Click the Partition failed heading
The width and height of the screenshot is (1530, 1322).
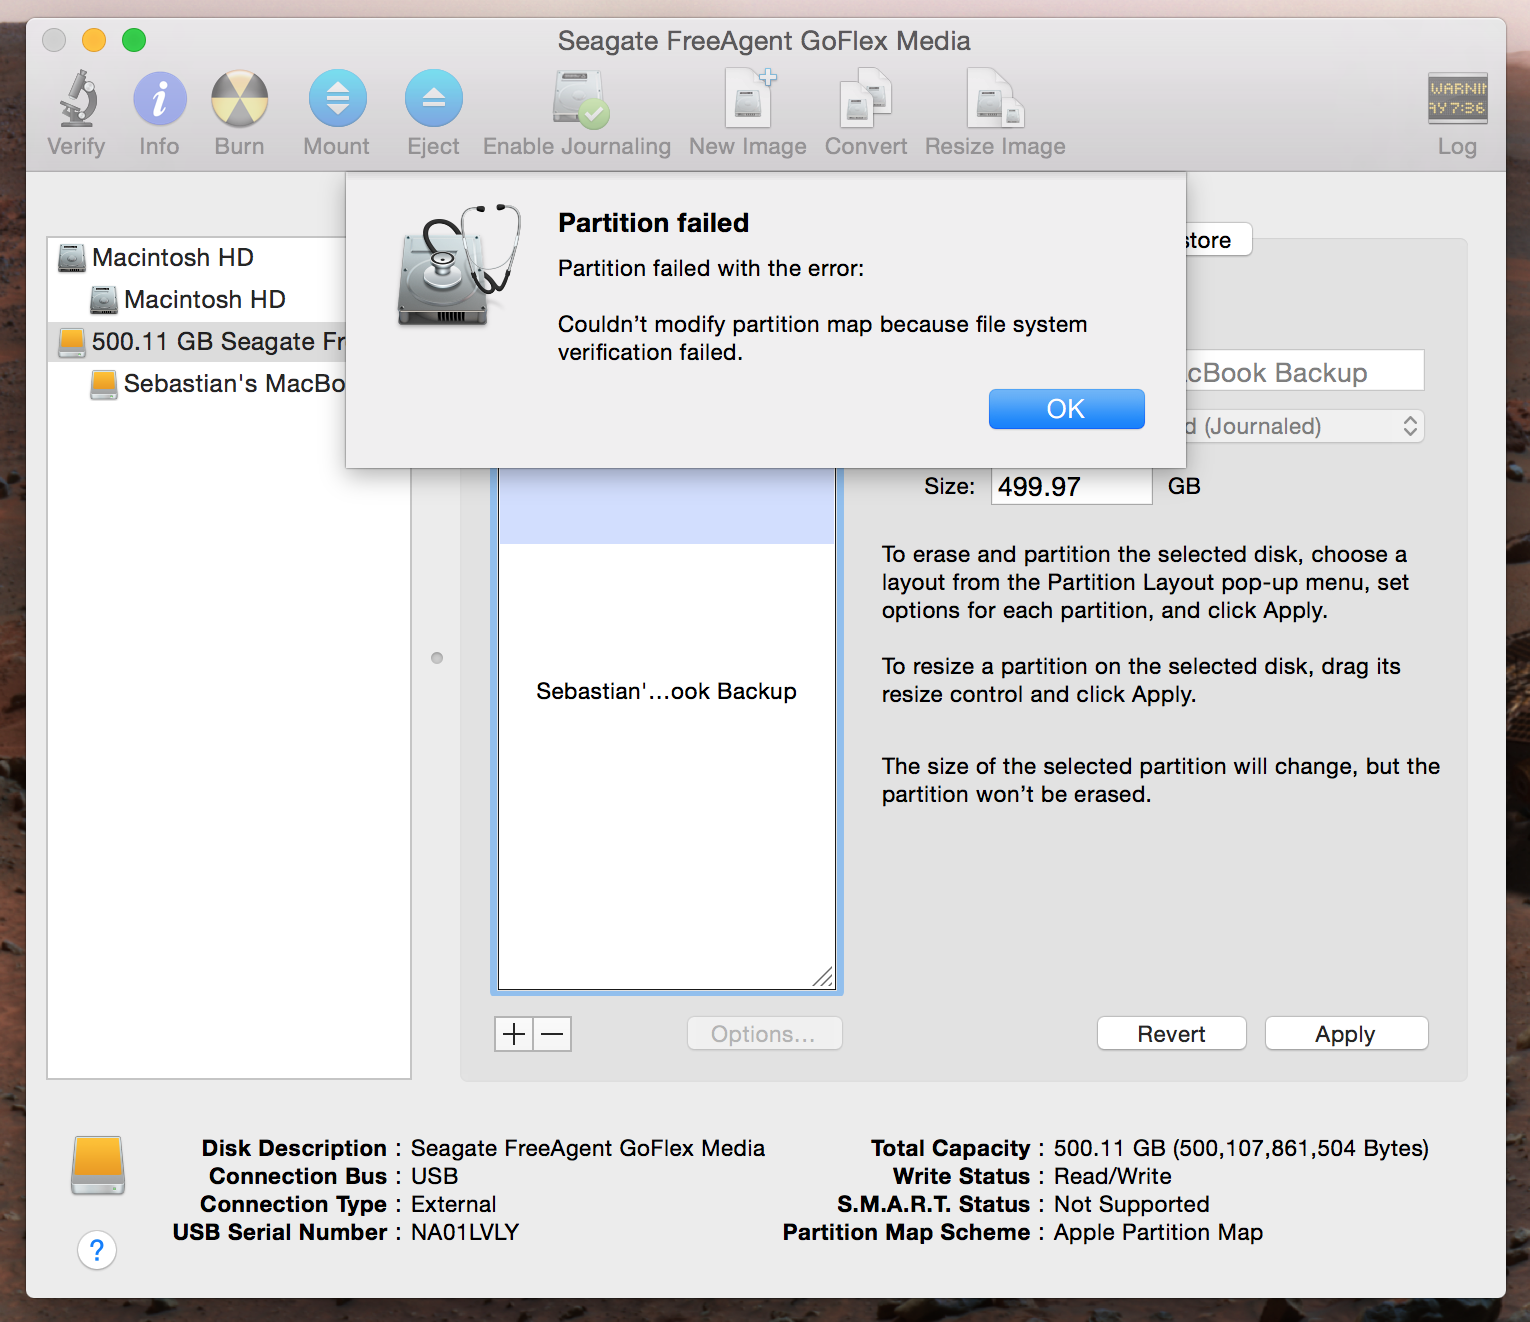point(653,222)
